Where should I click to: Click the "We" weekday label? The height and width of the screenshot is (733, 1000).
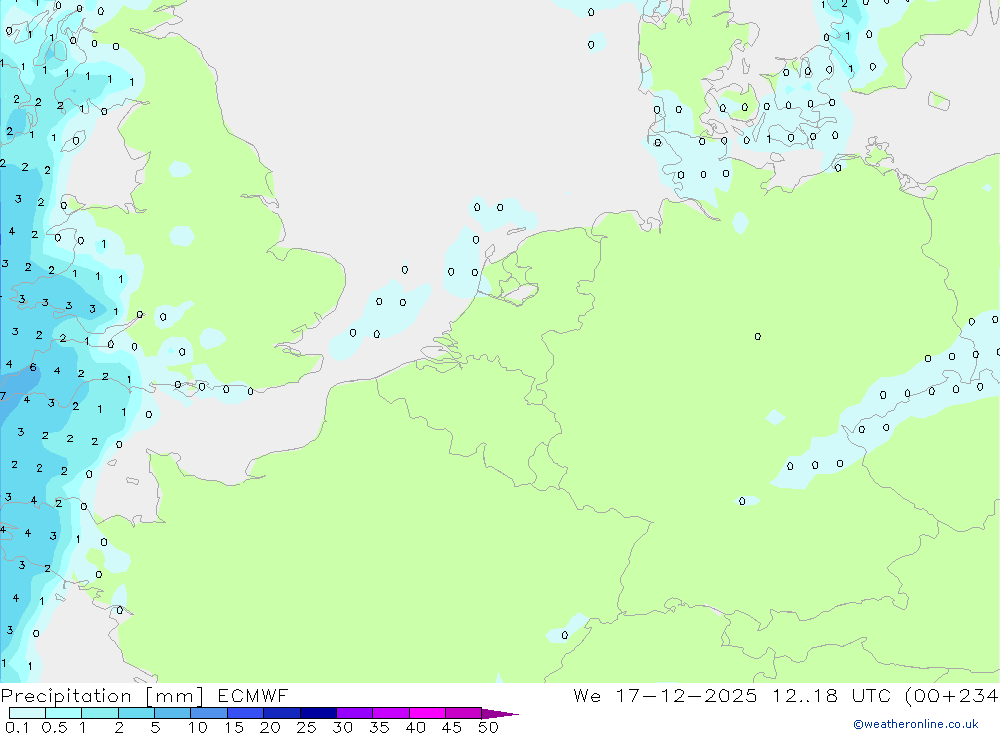pos(586,696)
